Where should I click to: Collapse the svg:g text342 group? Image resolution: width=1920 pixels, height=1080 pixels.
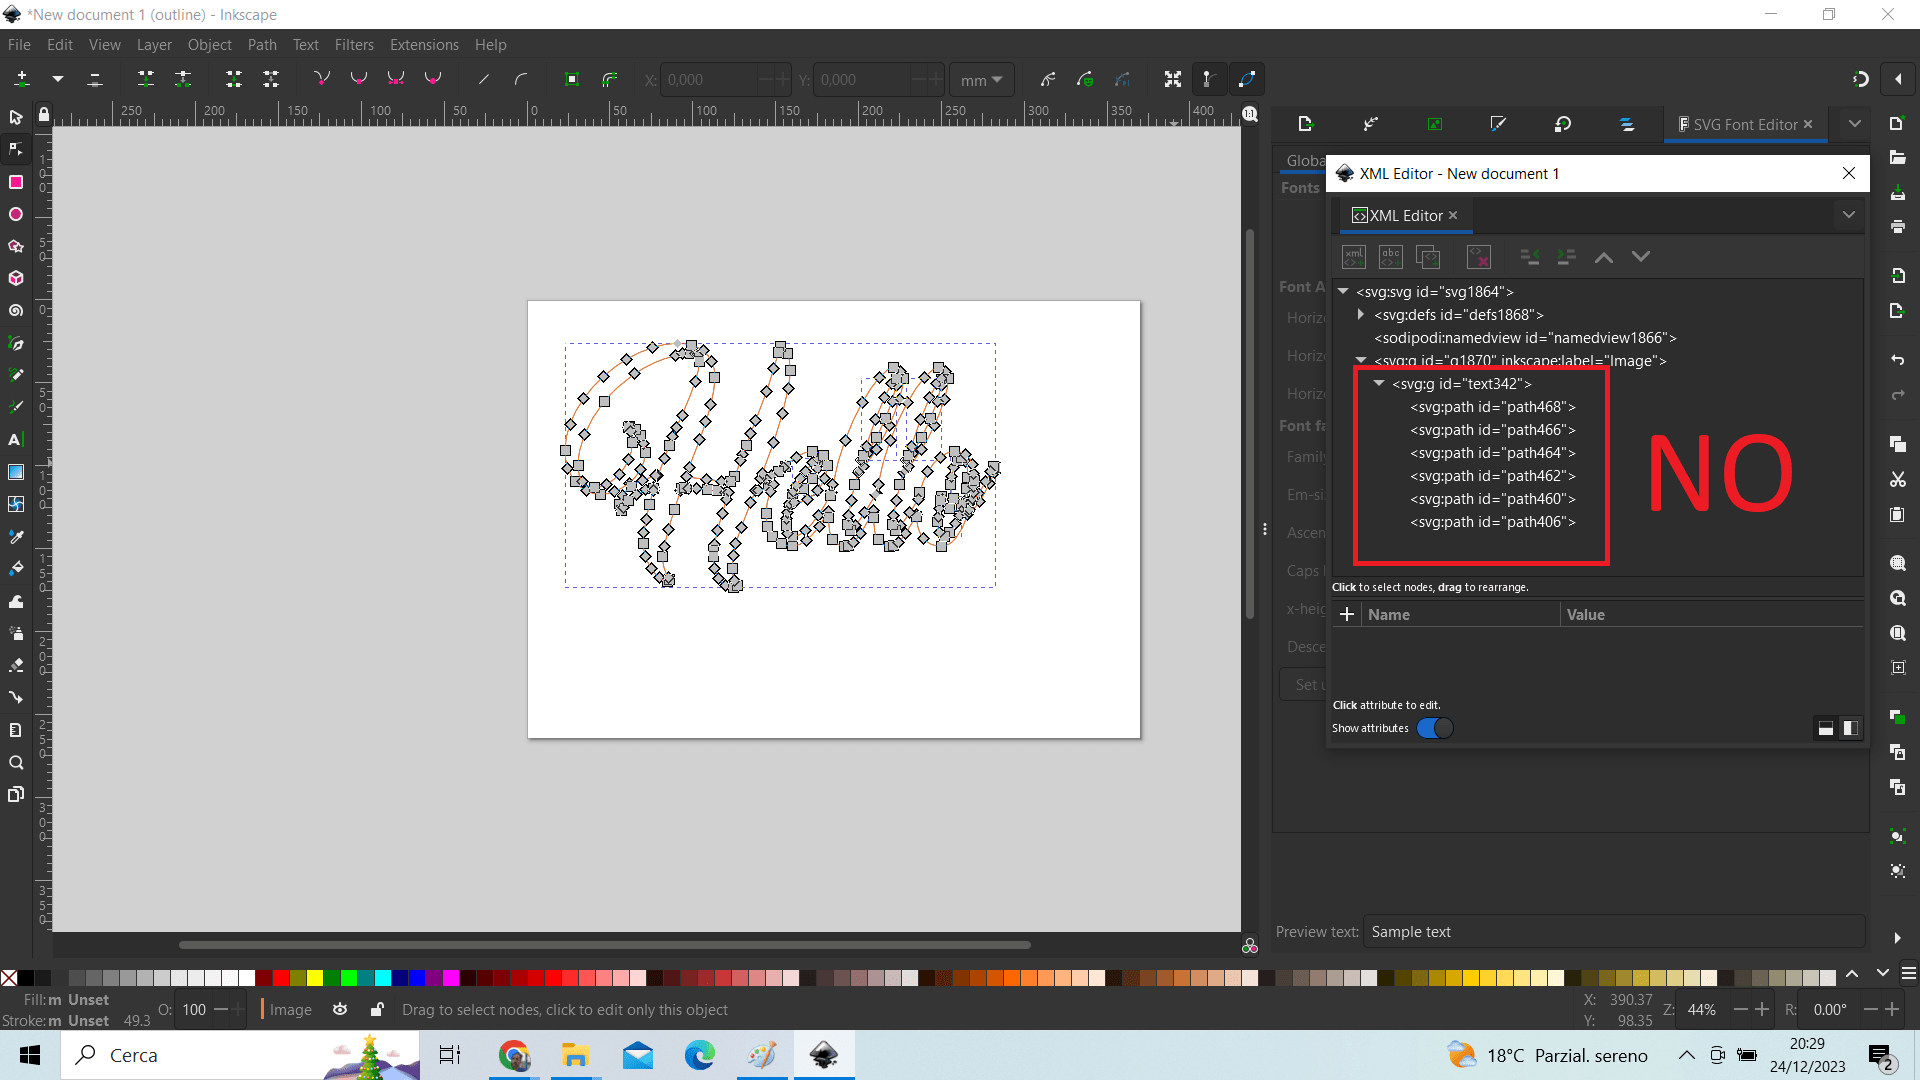pos(1379,384)
